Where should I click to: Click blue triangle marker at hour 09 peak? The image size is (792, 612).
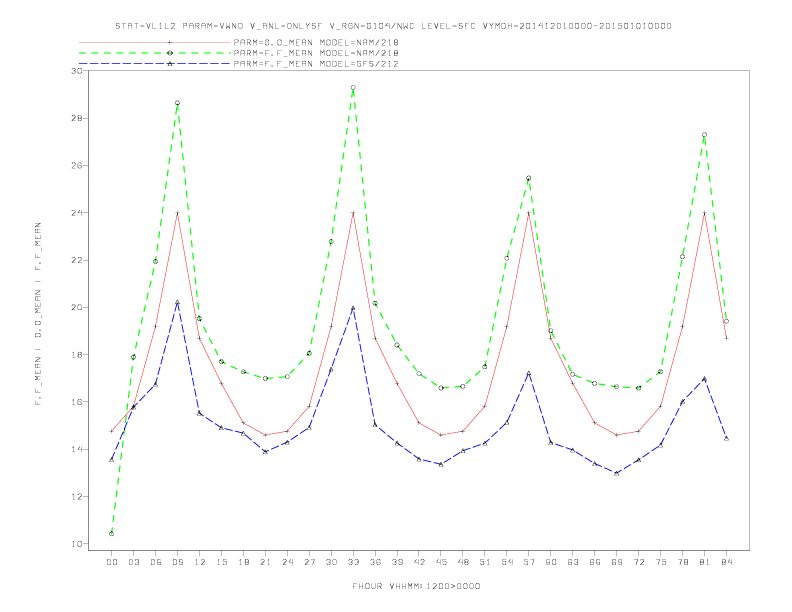tap(177, 302)
